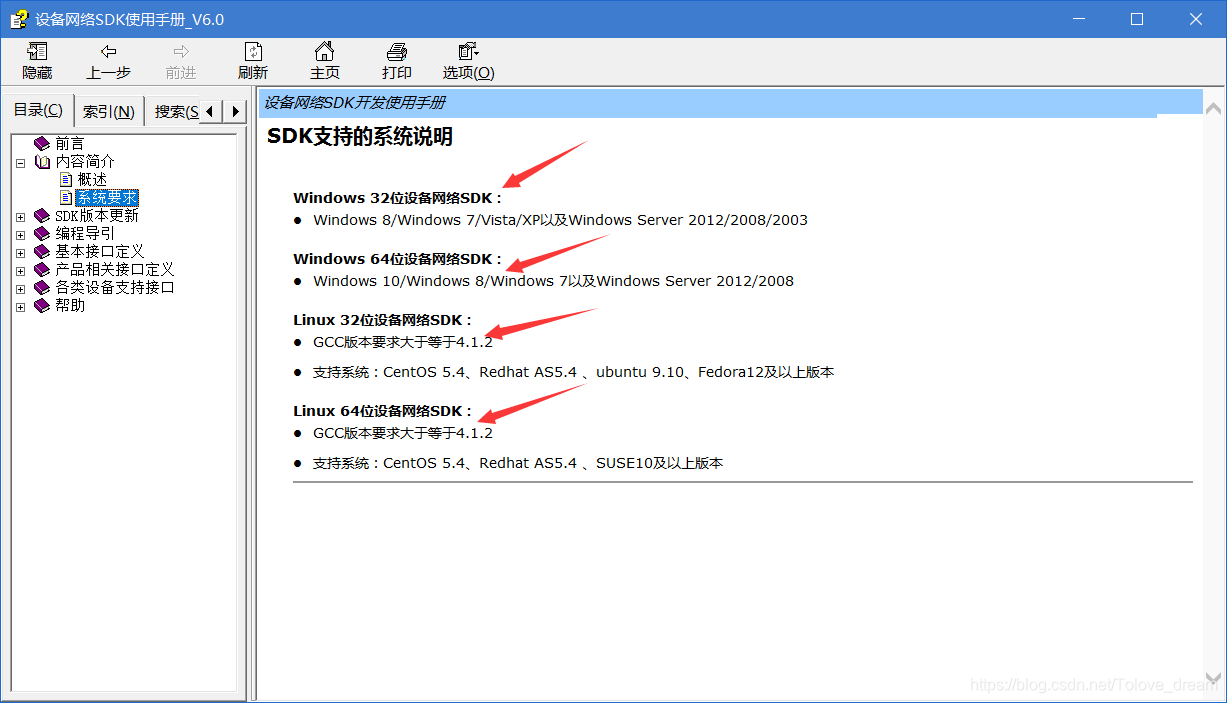Select the 内容简介 topic
This screenshot has width=1227, height=703.
[x=85, y=161]
